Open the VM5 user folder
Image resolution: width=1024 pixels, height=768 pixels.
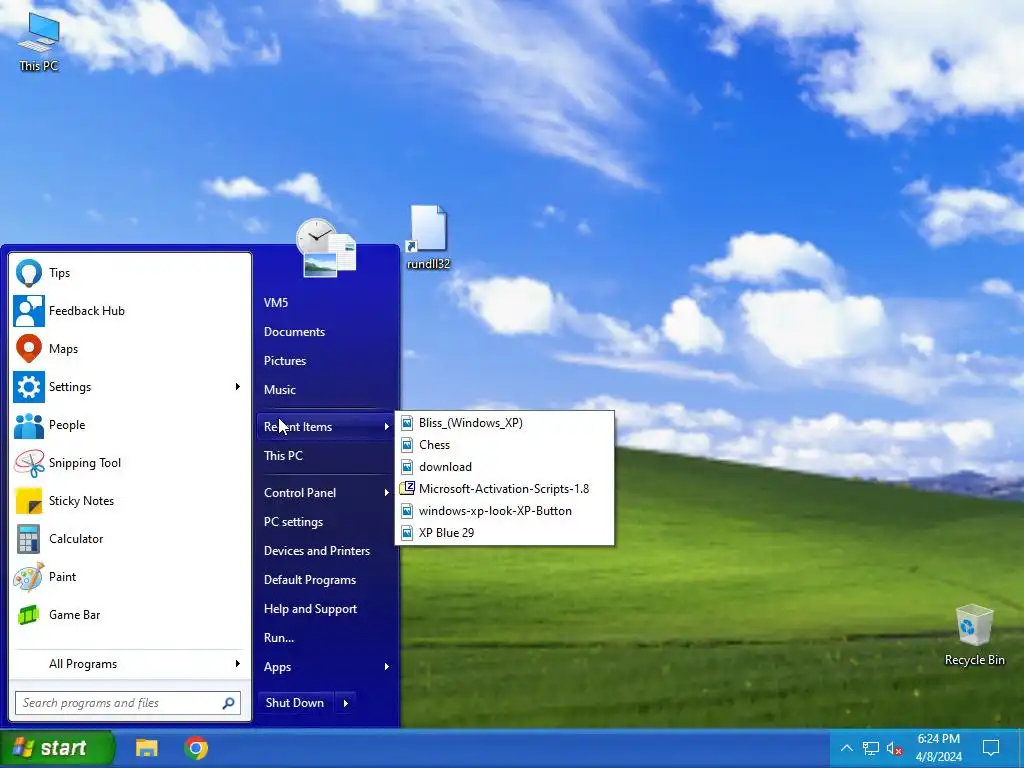point(325,303)
